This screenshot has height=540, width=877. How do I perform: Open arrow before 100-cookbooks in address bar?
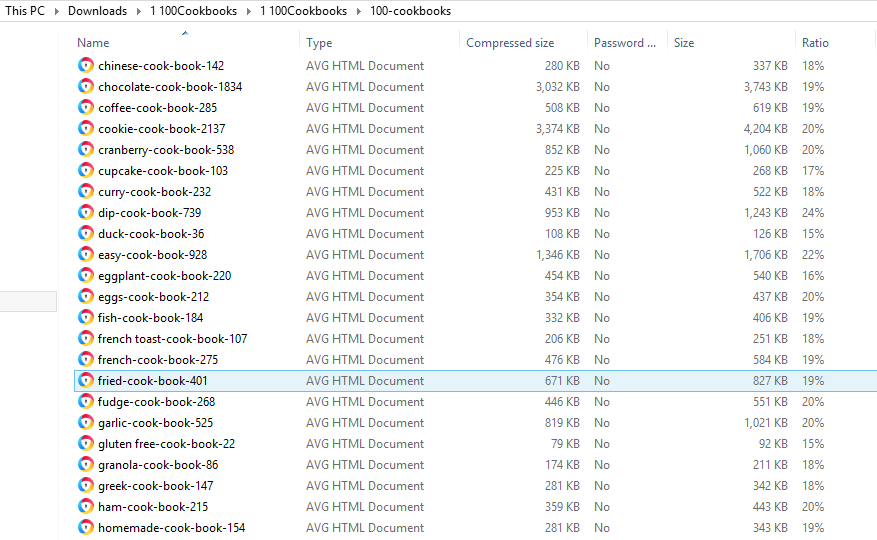pyautogui.click(x=359, y=11)
